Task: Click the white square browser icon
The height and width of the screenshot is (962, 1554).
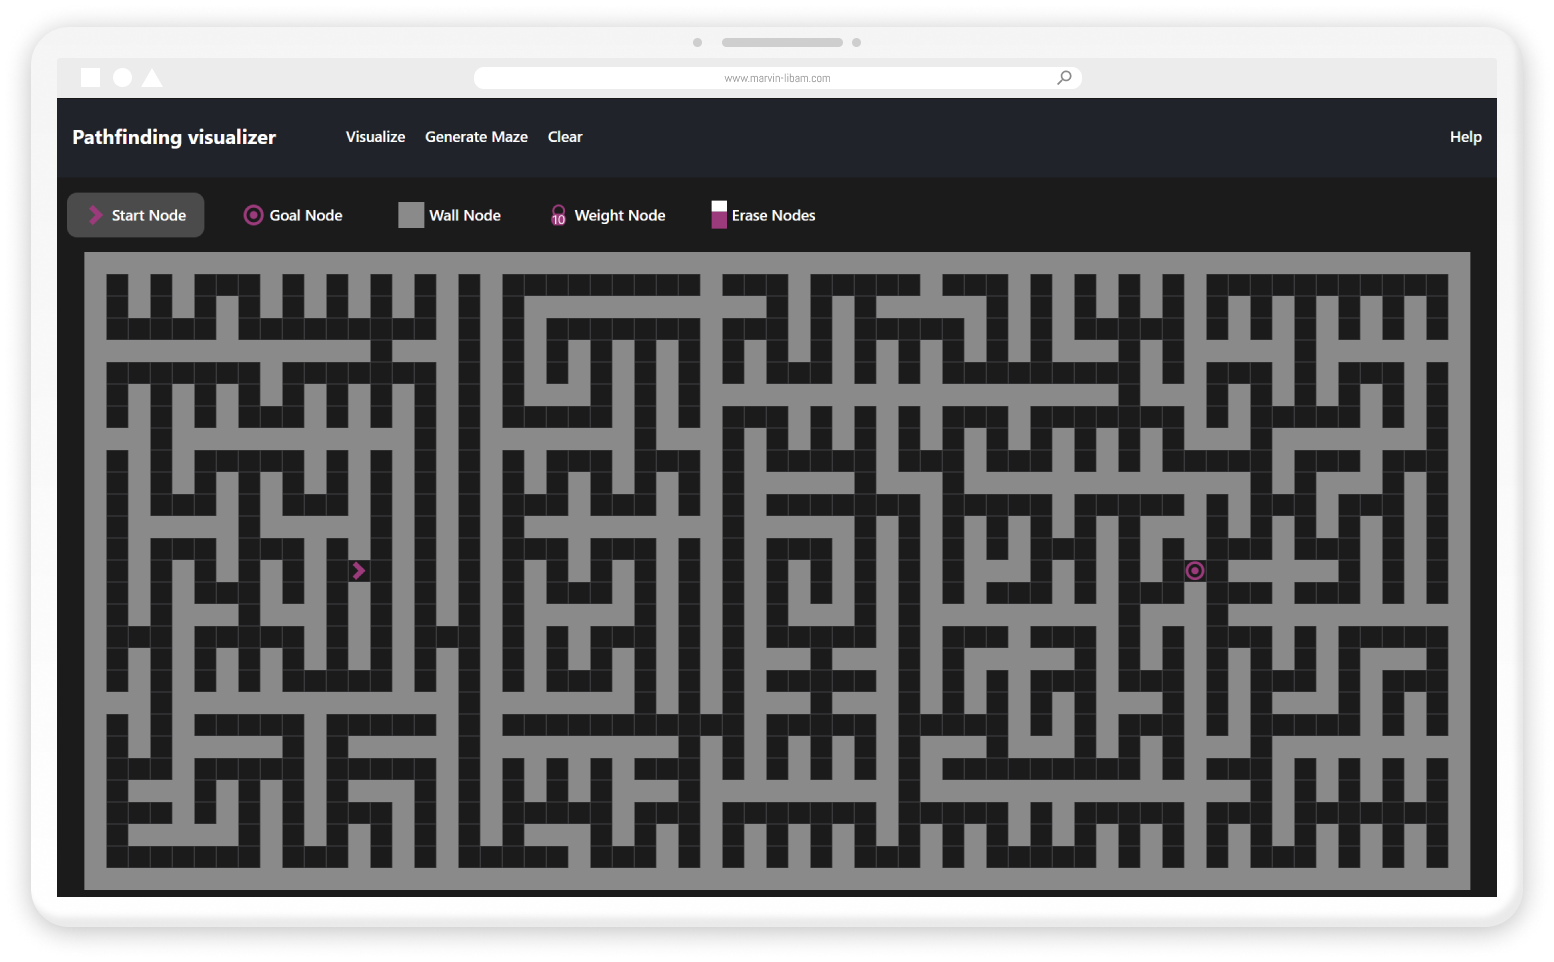Action: [x=90, y=78]
